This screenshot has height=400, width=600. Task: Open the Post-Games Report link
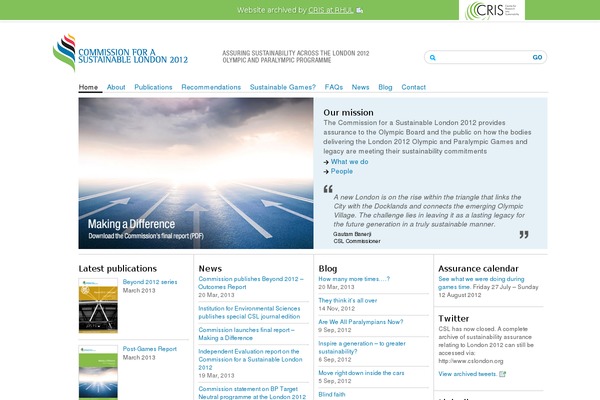(x=150, y=349)
